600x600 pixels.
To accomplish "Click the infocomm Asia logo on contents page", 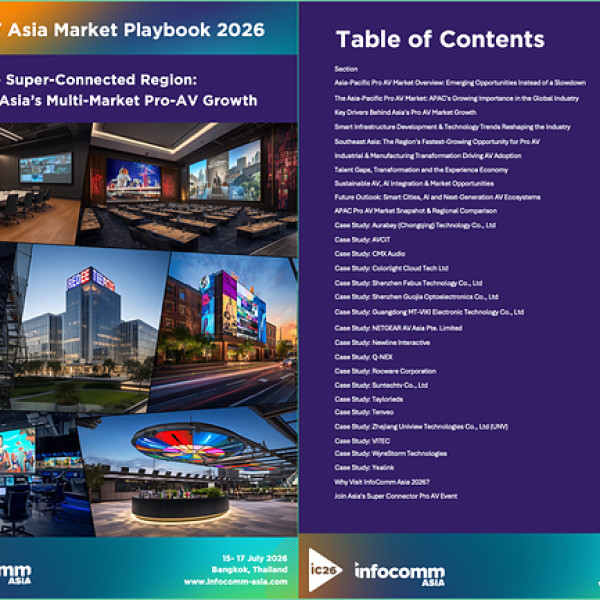I will (399, 574).
